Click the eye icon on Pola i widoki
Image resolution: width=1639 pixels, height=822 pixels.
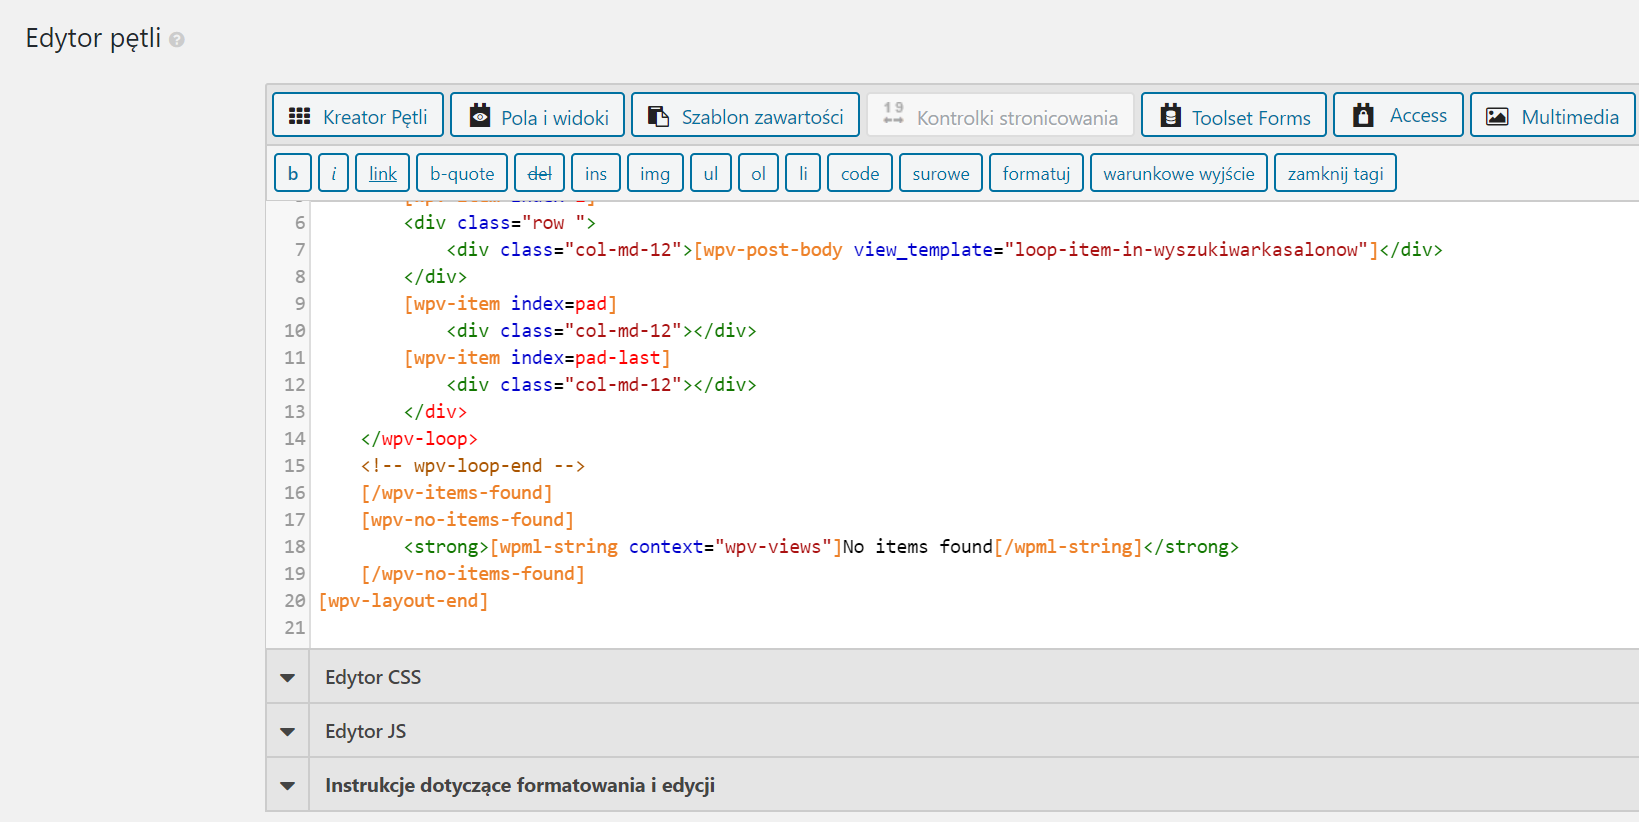click(480, 115)
